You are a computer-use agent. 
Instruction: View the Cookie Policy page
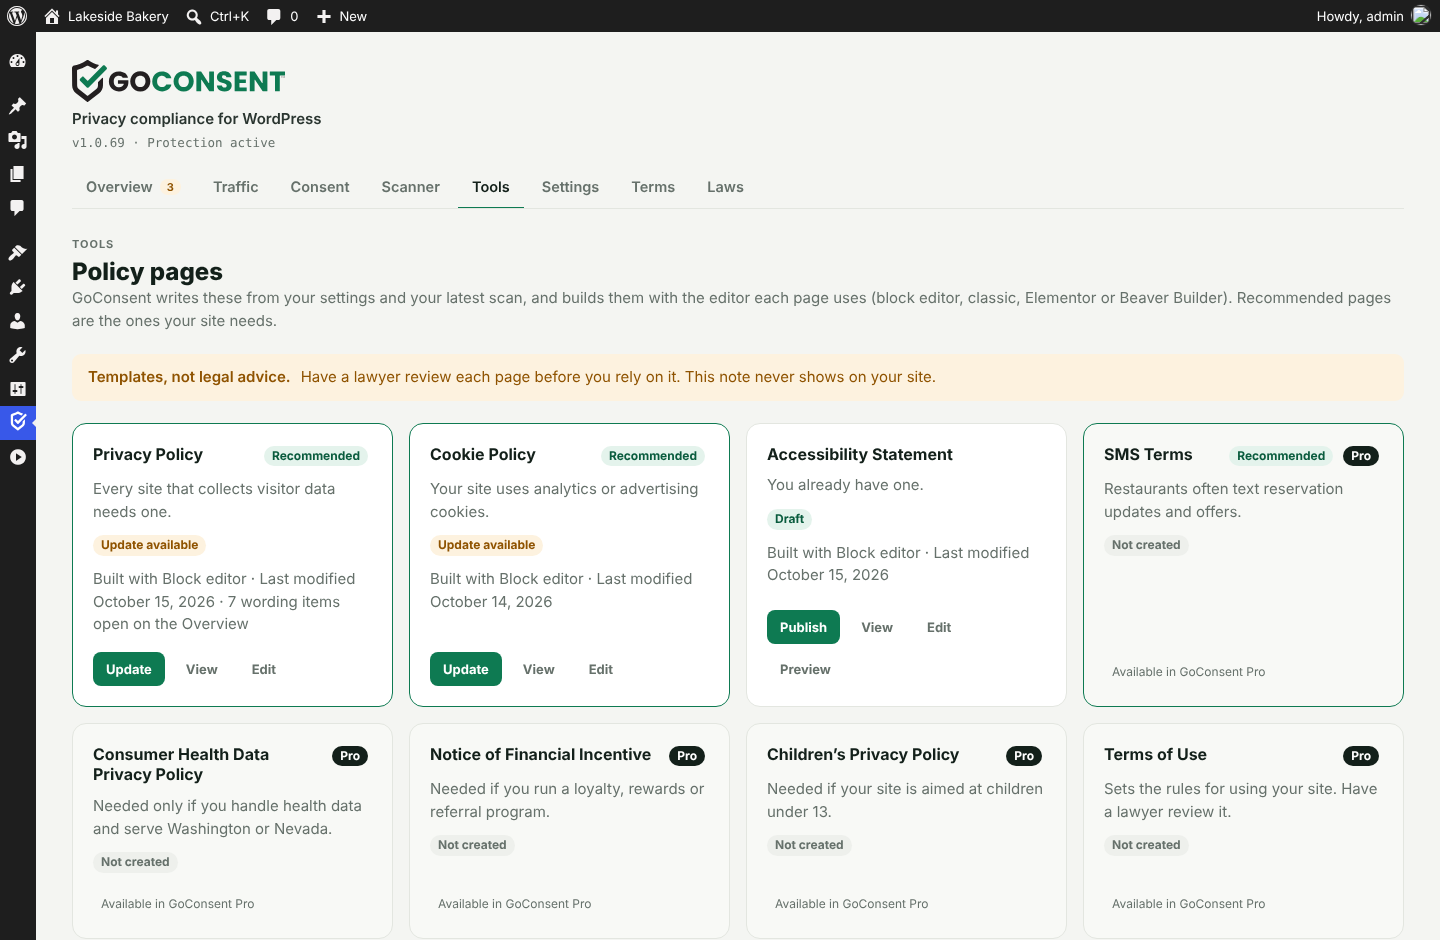point(539,669)
